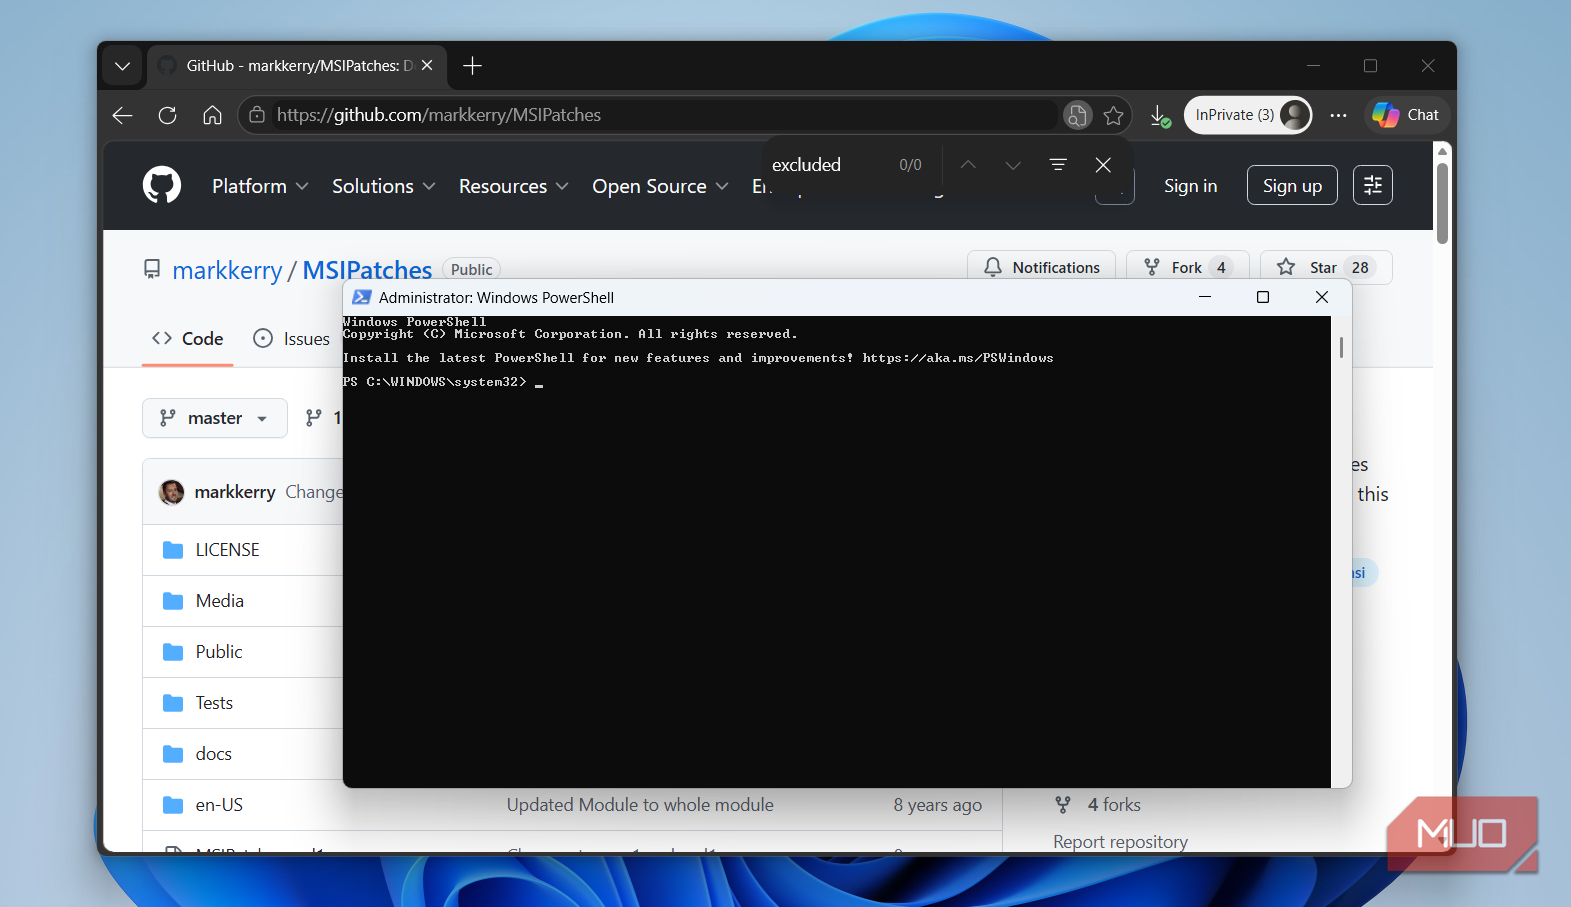Click the Sign up button

[1292, 186]
